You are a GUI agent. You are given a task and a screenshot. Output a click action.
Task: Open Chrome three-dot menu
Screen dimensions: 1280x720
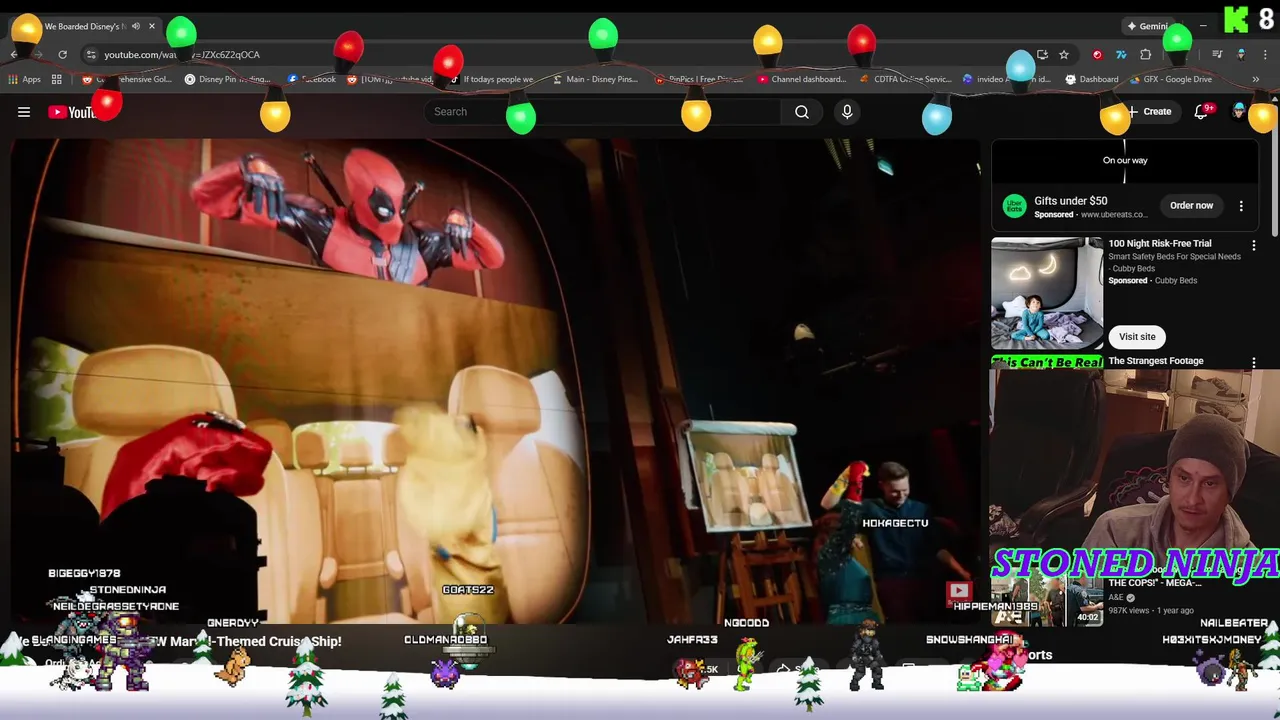[1265, 55]
